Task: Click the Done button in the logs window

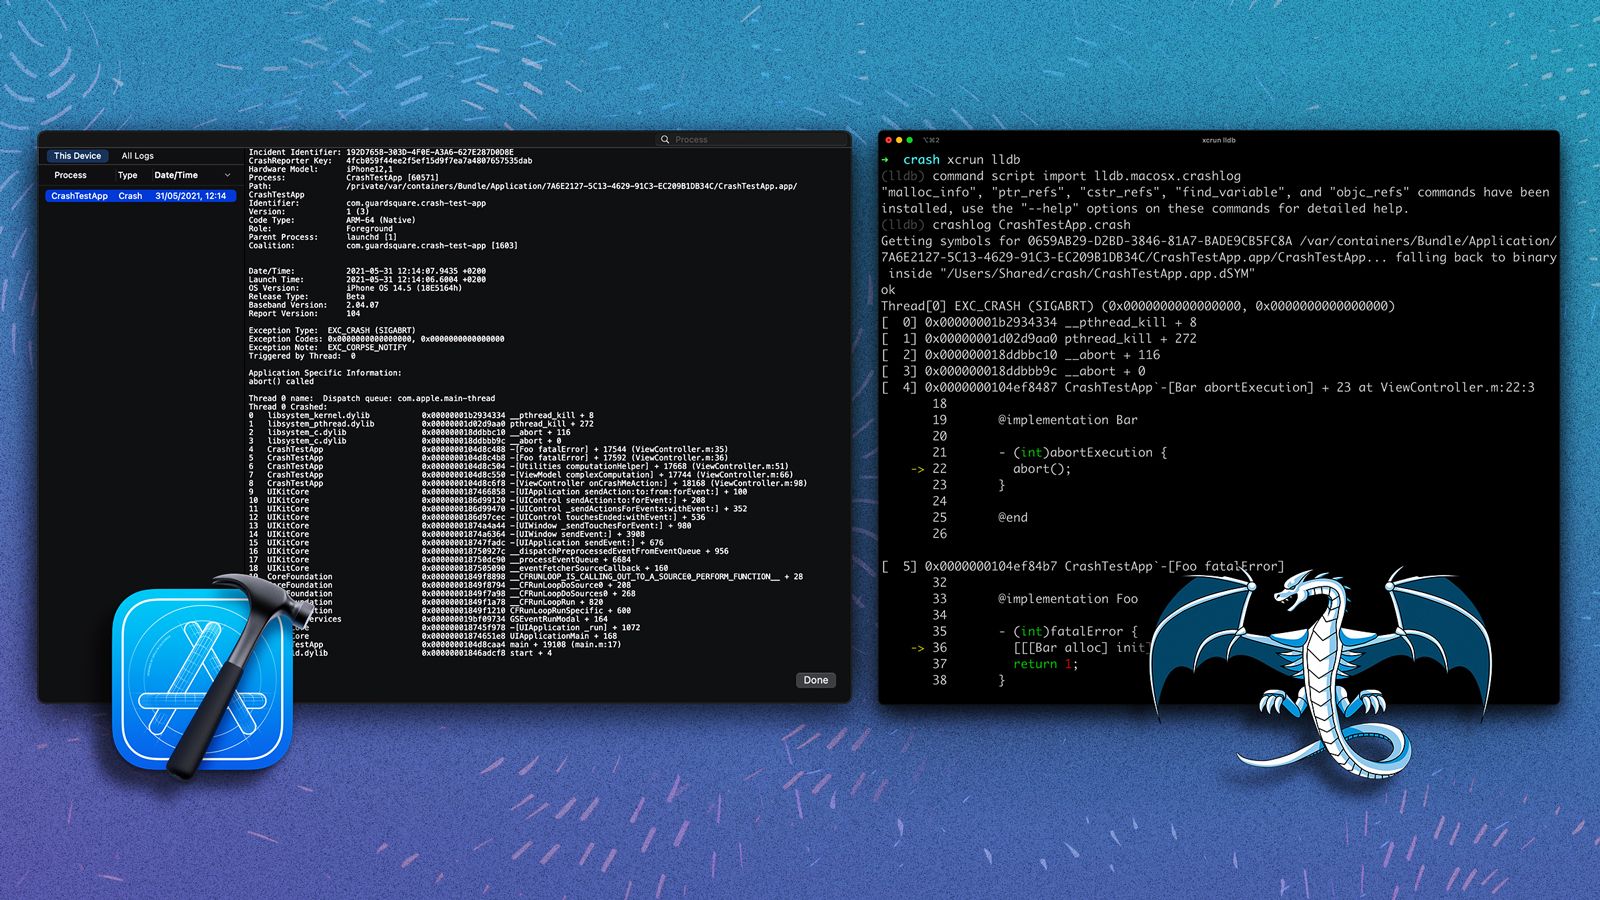Action: (816, 680)
